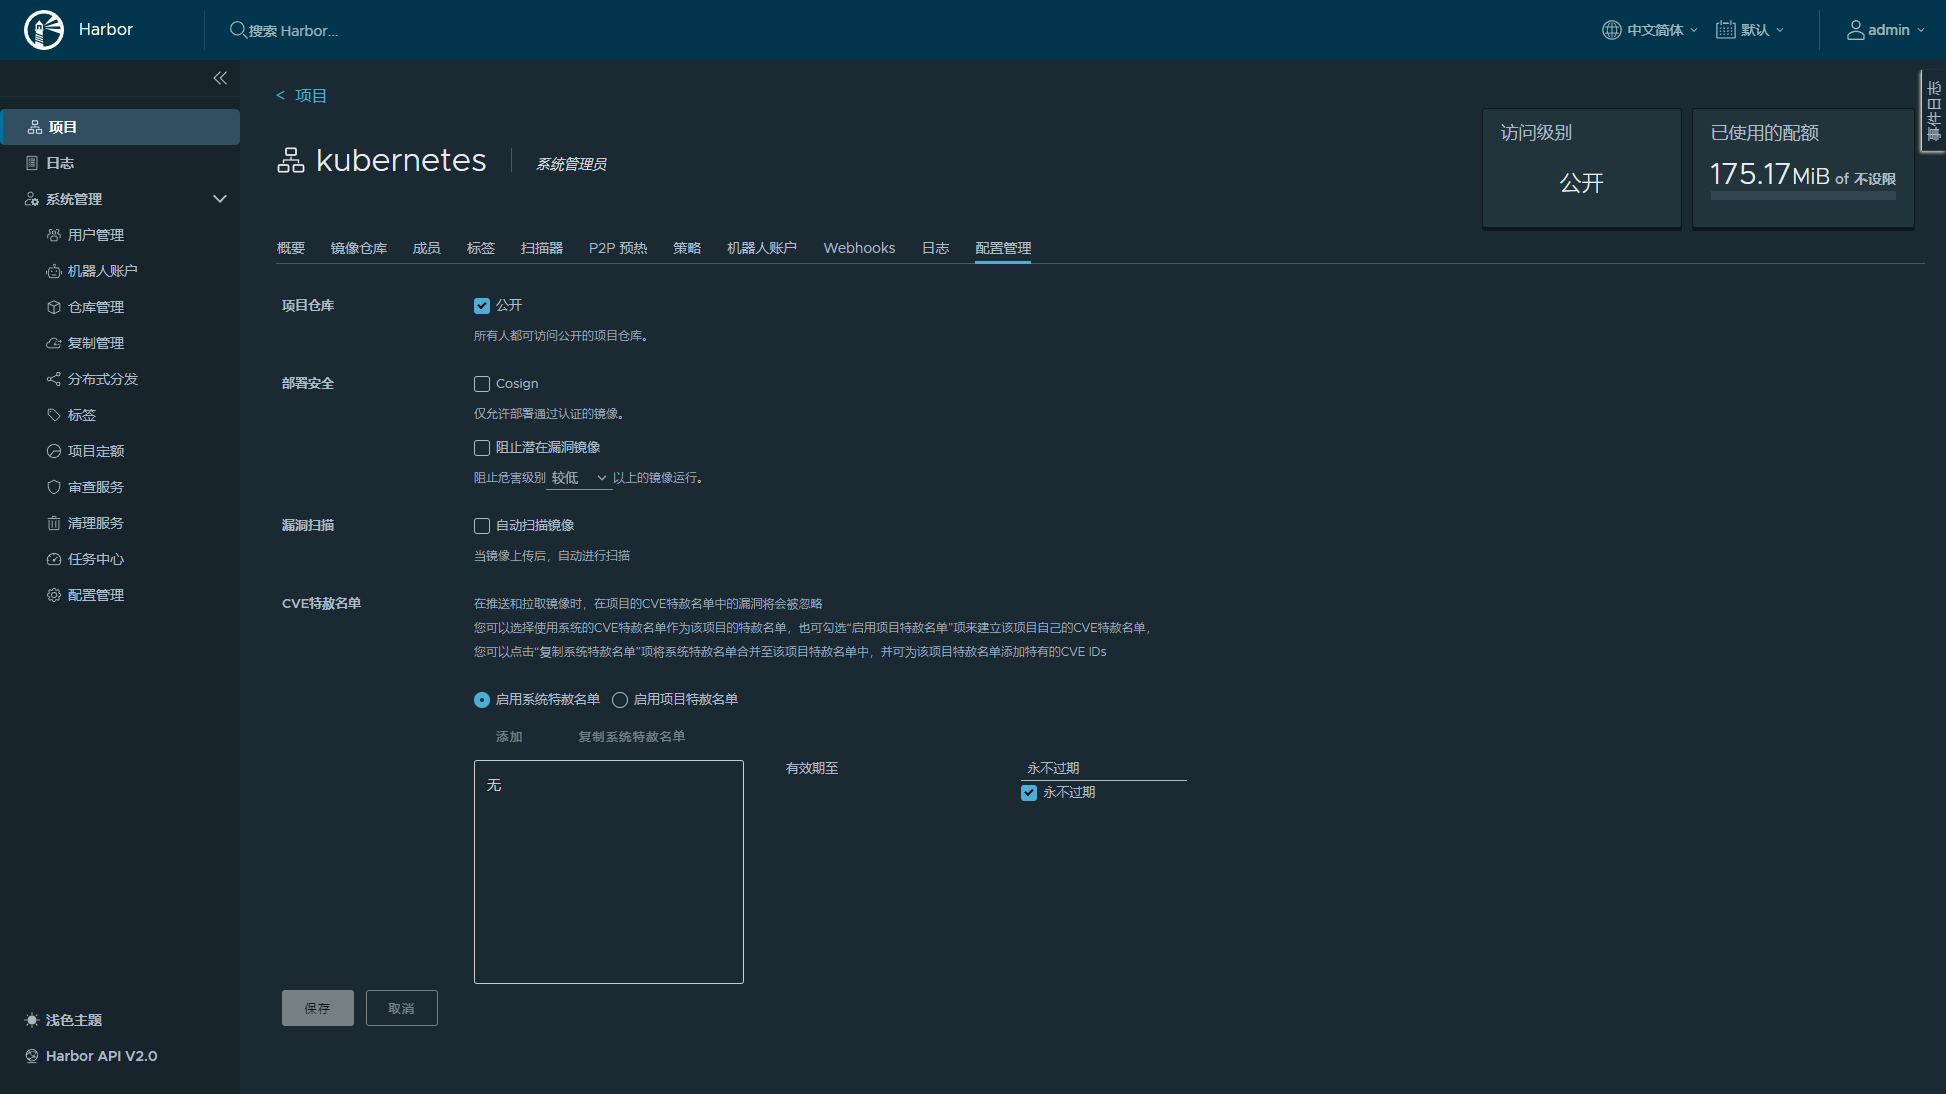Viewport: 1946px width, 1094px height.
Task: Click the admin user avatar icon
Action: pos(1856,30)
